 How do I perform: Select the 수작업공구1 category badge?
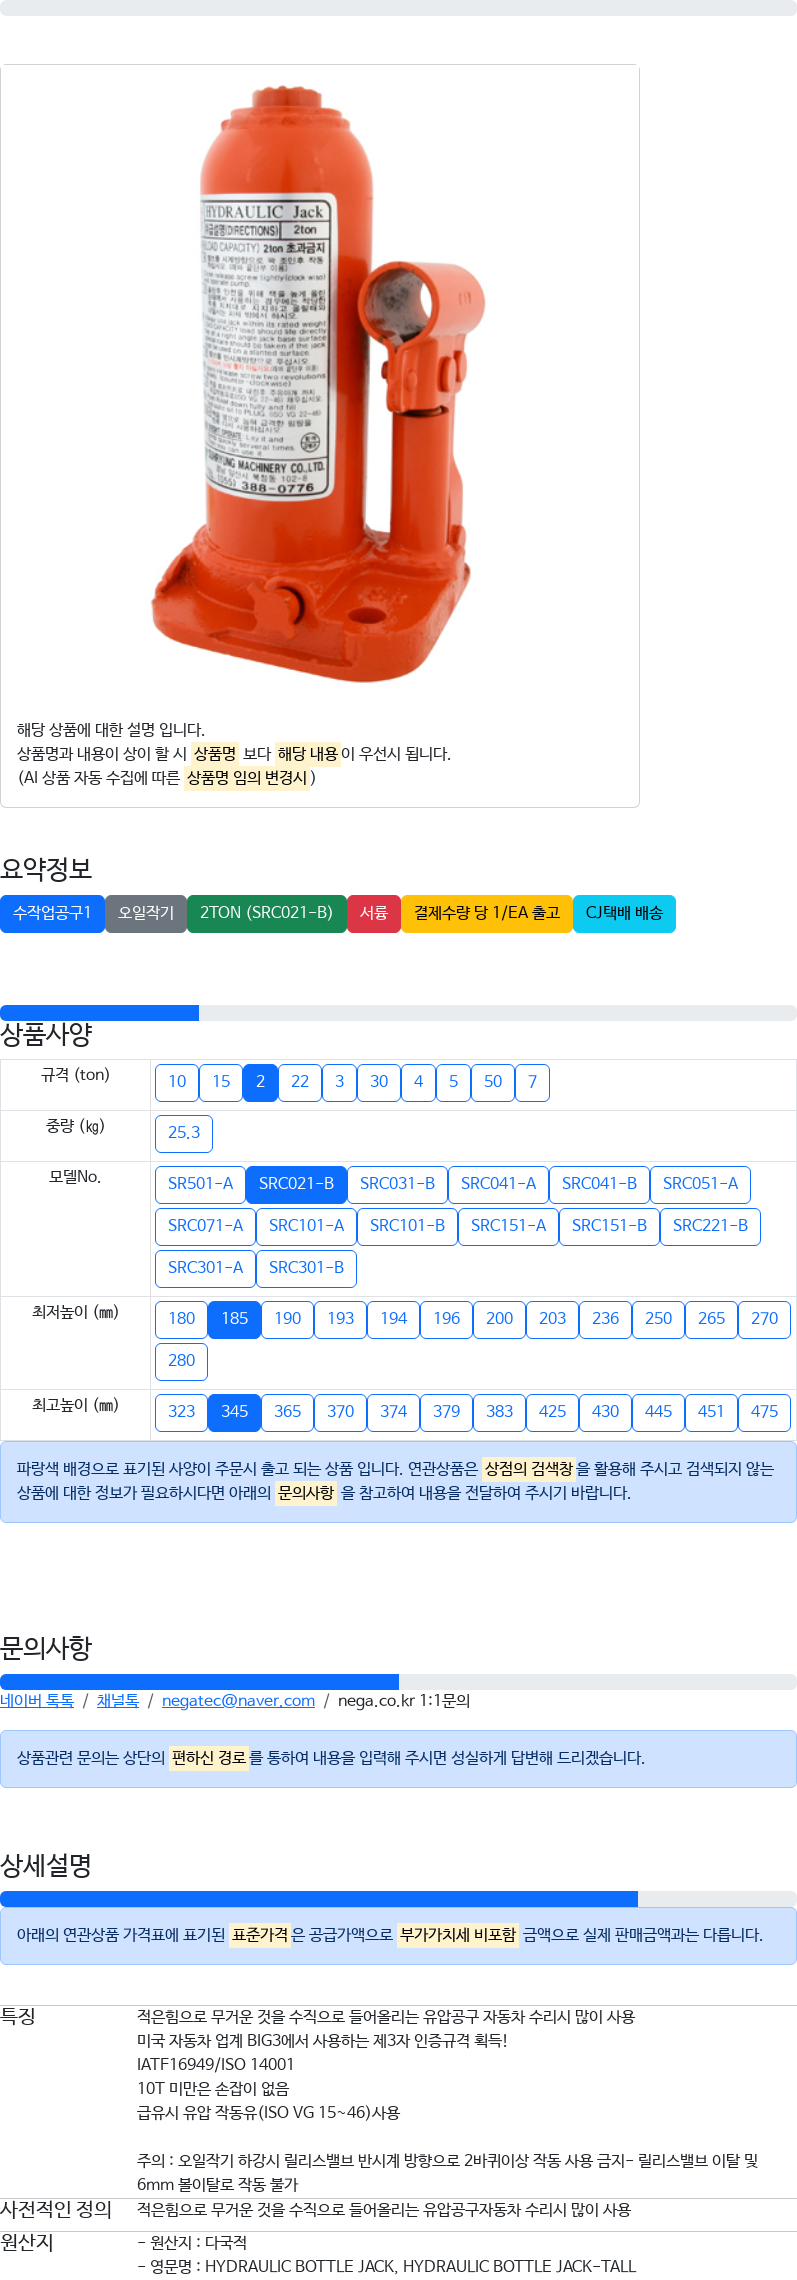[x=52, y=913]
